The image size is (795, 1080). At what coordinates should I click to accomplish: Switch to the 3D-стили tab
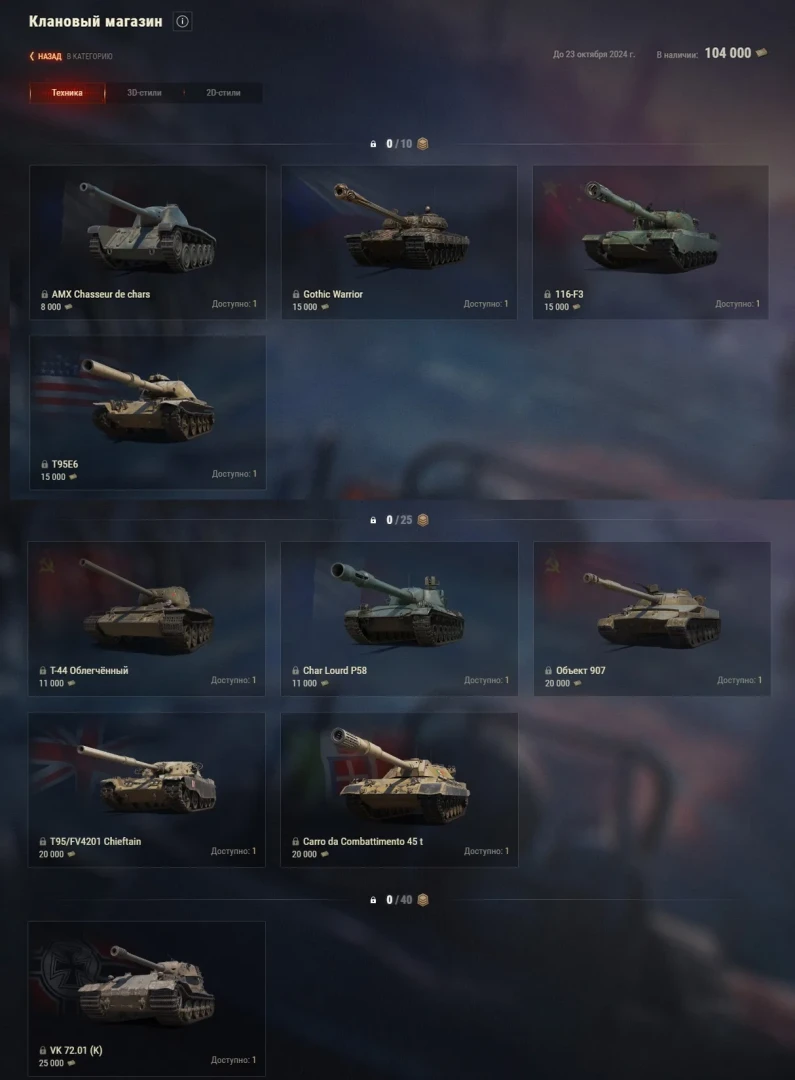point(144,93)
